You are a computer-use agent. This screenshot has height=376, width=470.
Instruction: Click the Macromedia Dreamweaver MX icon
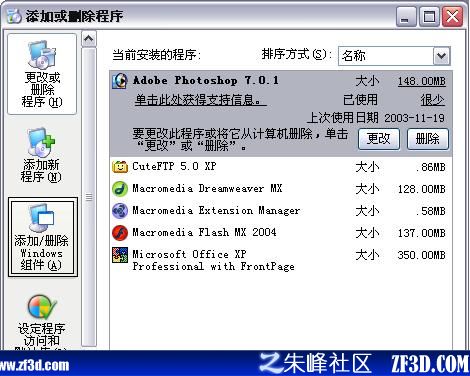pyautogui.click(x=120, y=189)
